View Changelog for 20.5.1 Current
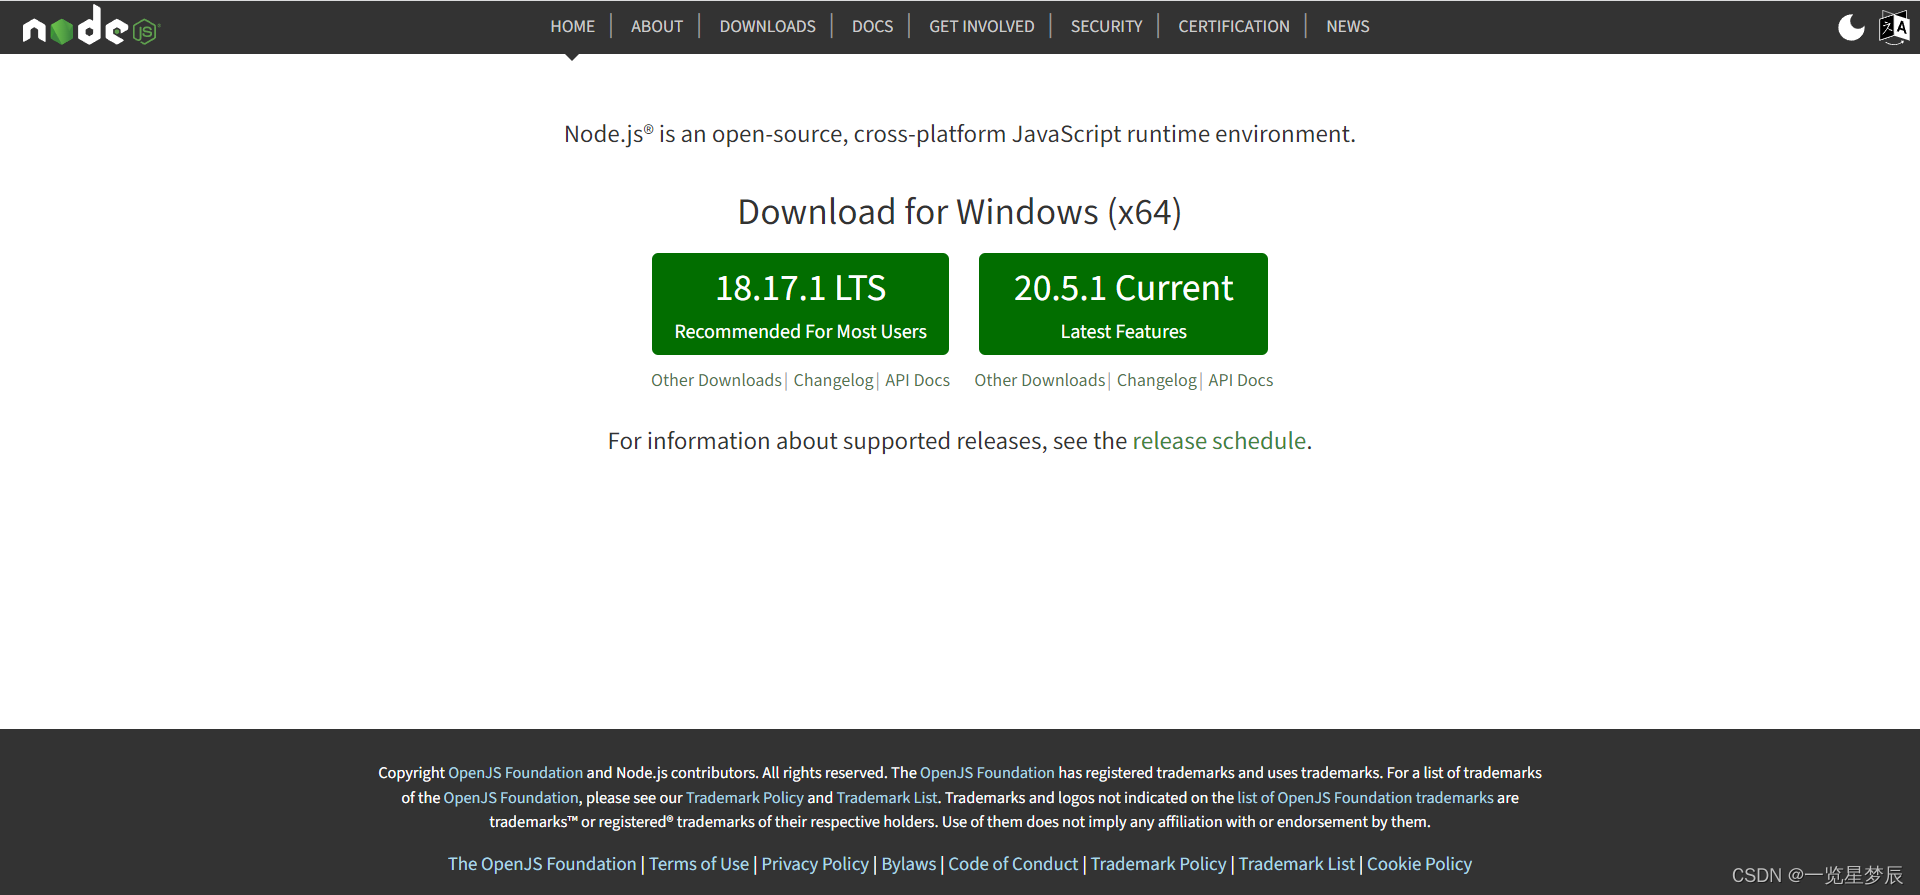The height and width of the screenshot is (895, 1920). (1156, 381)
